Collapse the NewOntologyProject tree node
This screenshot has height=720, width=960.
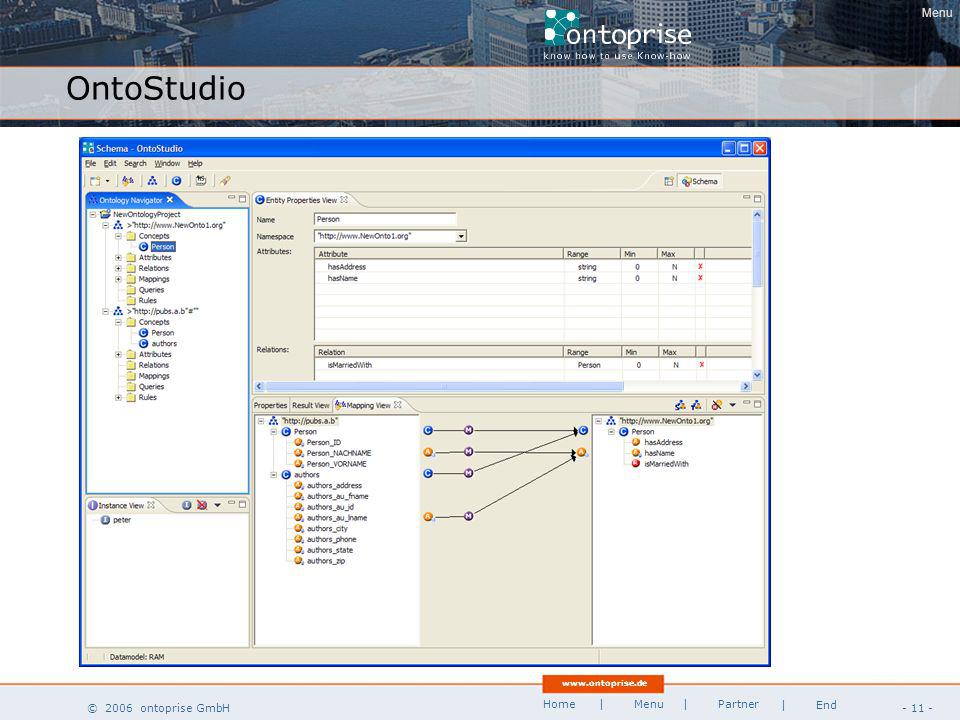coord(93,214)
